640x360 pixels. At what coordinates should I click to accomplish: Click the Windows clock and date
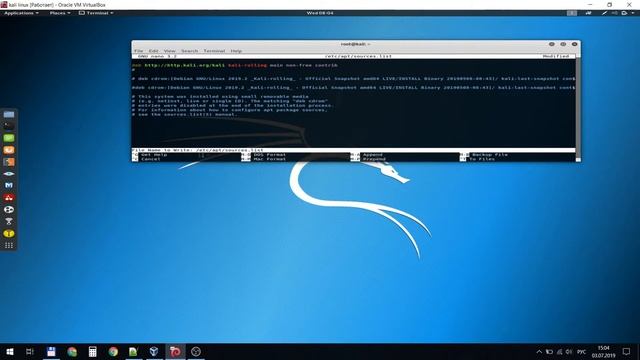coord(604,351)
